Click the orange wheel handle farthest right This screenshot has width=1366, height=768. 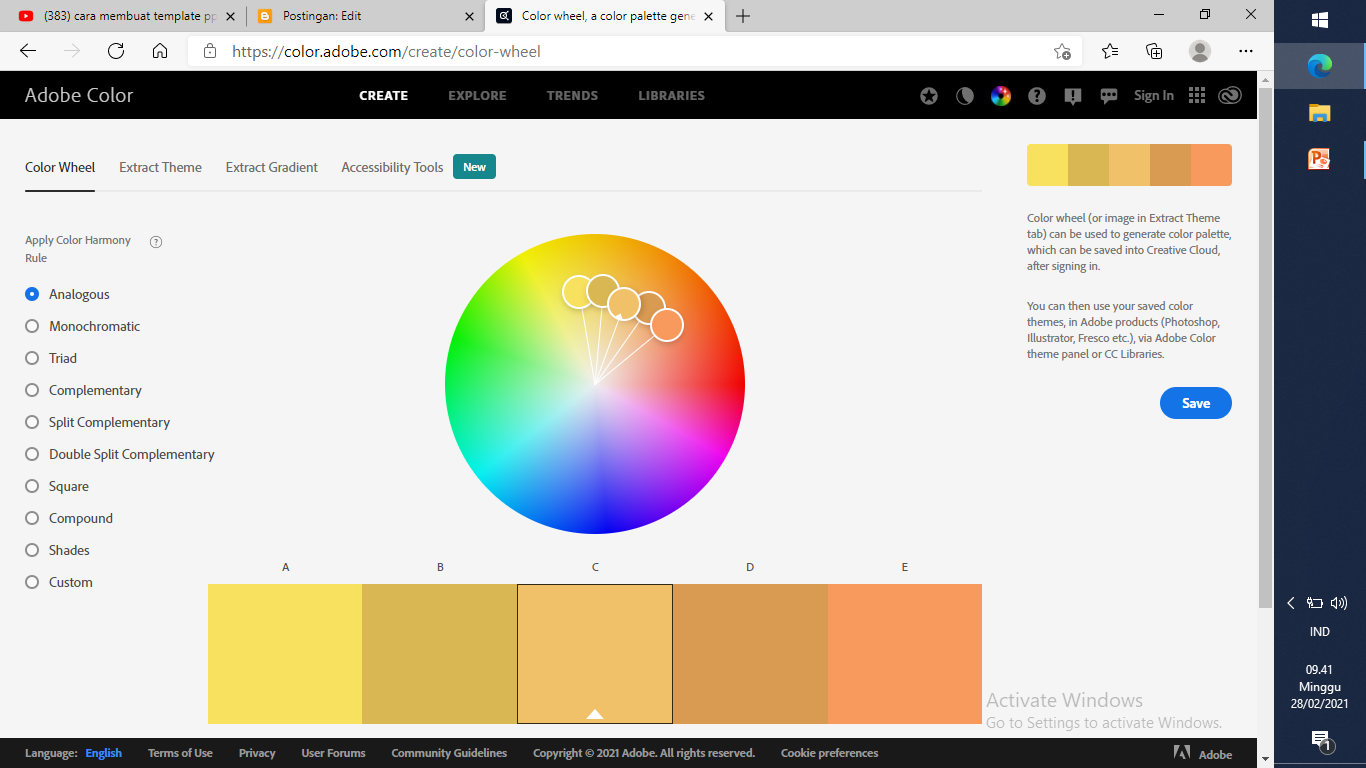[x=667, y=325]
